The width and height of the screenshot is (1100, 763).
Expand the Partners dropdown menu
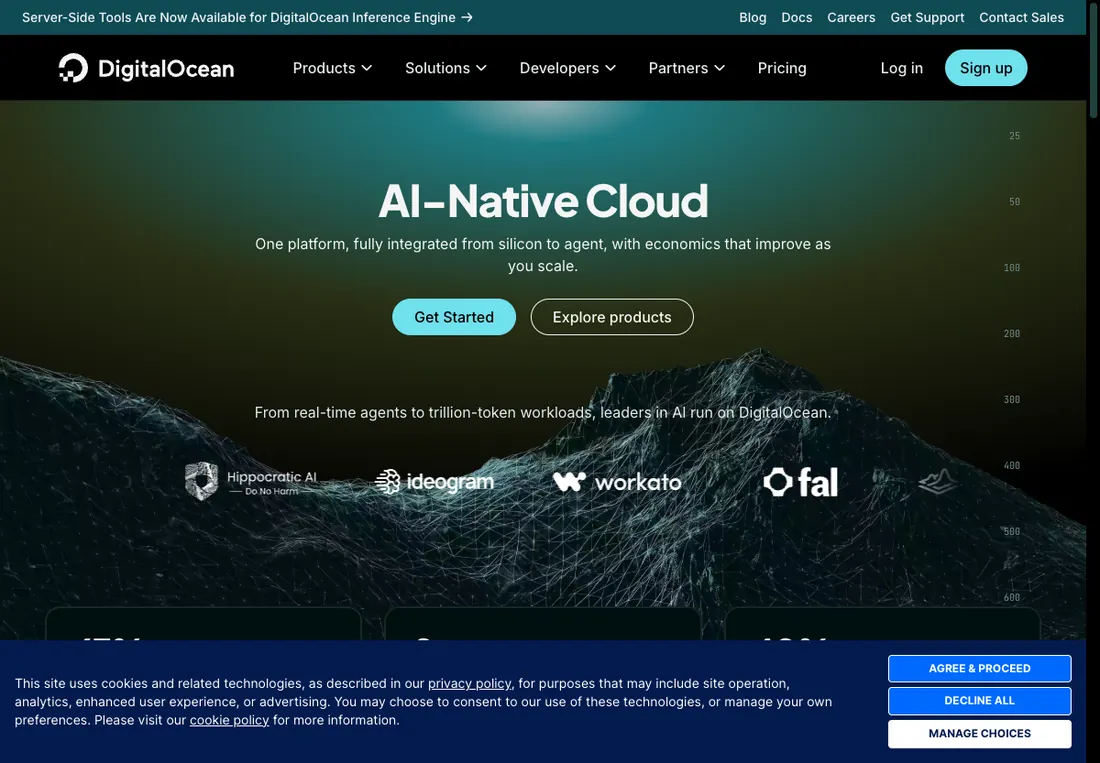686,68
